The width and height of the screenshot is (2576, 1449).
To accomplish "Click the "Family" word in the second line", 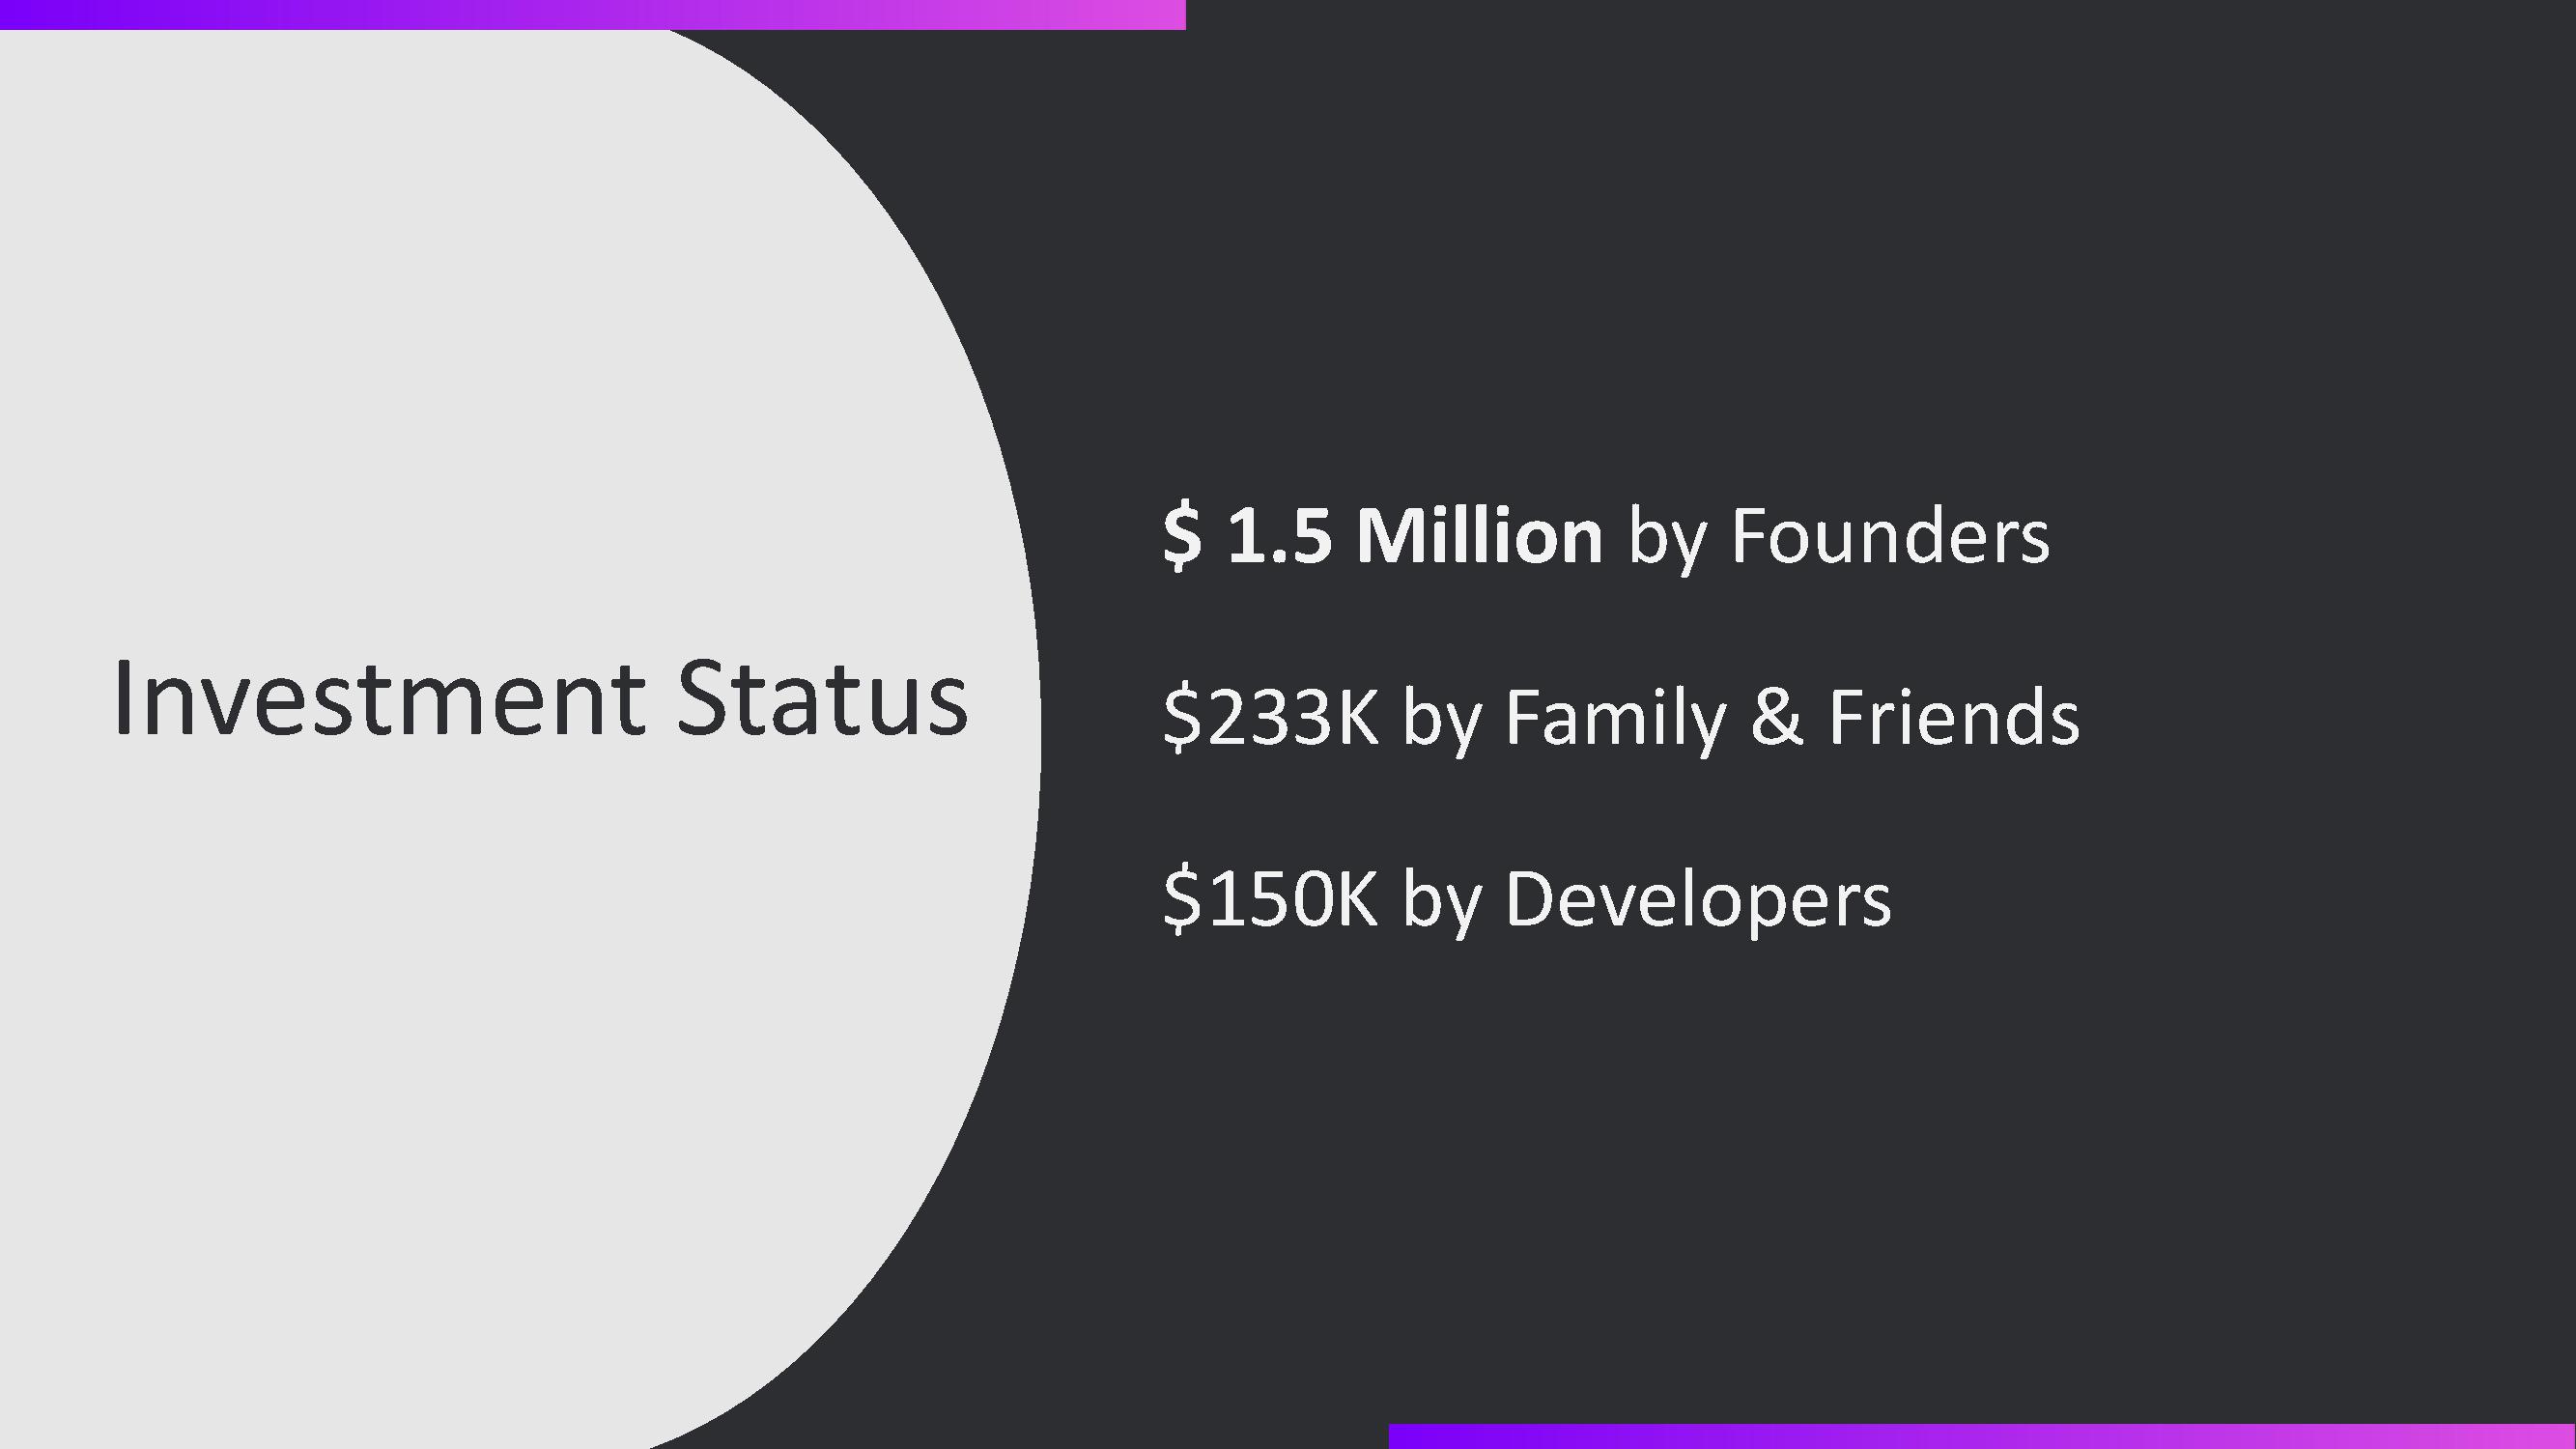I will click(1616, 719).
